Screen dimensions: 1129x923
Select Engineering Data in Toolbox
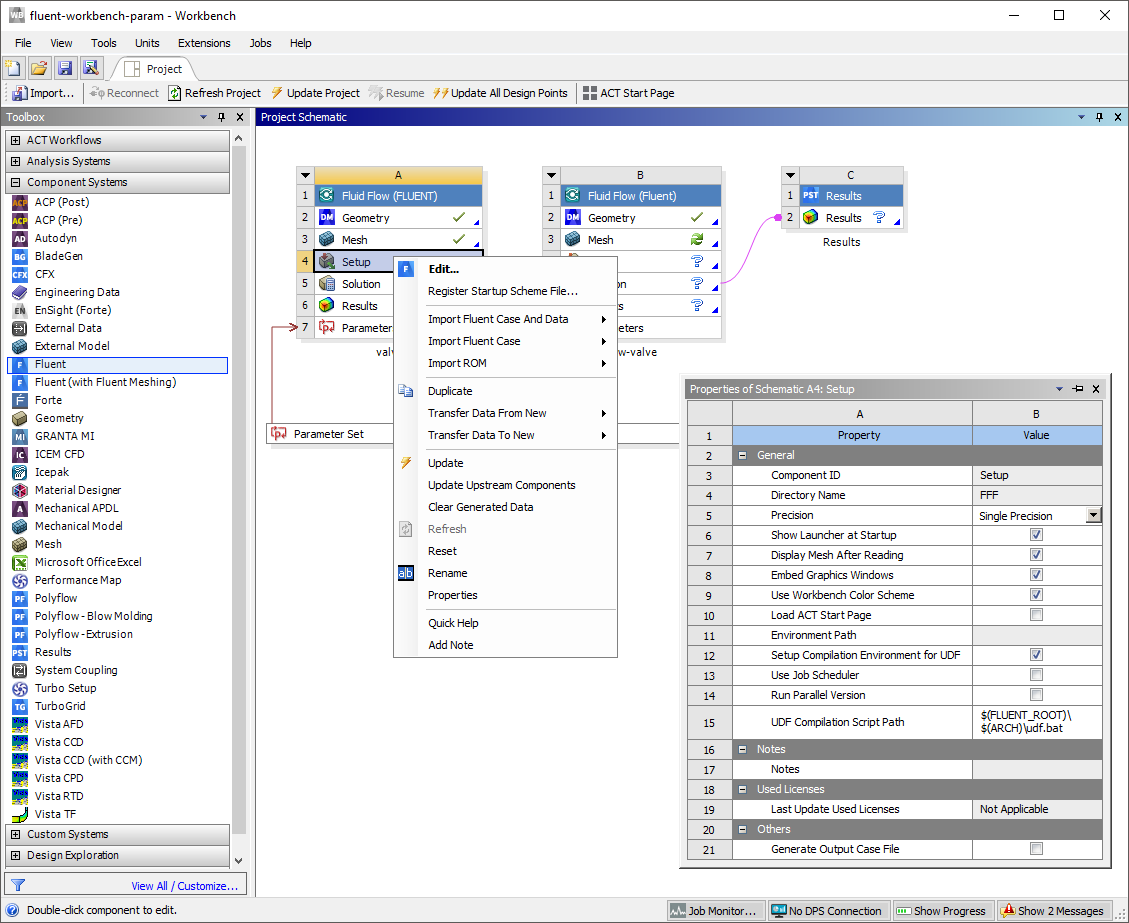77,292
